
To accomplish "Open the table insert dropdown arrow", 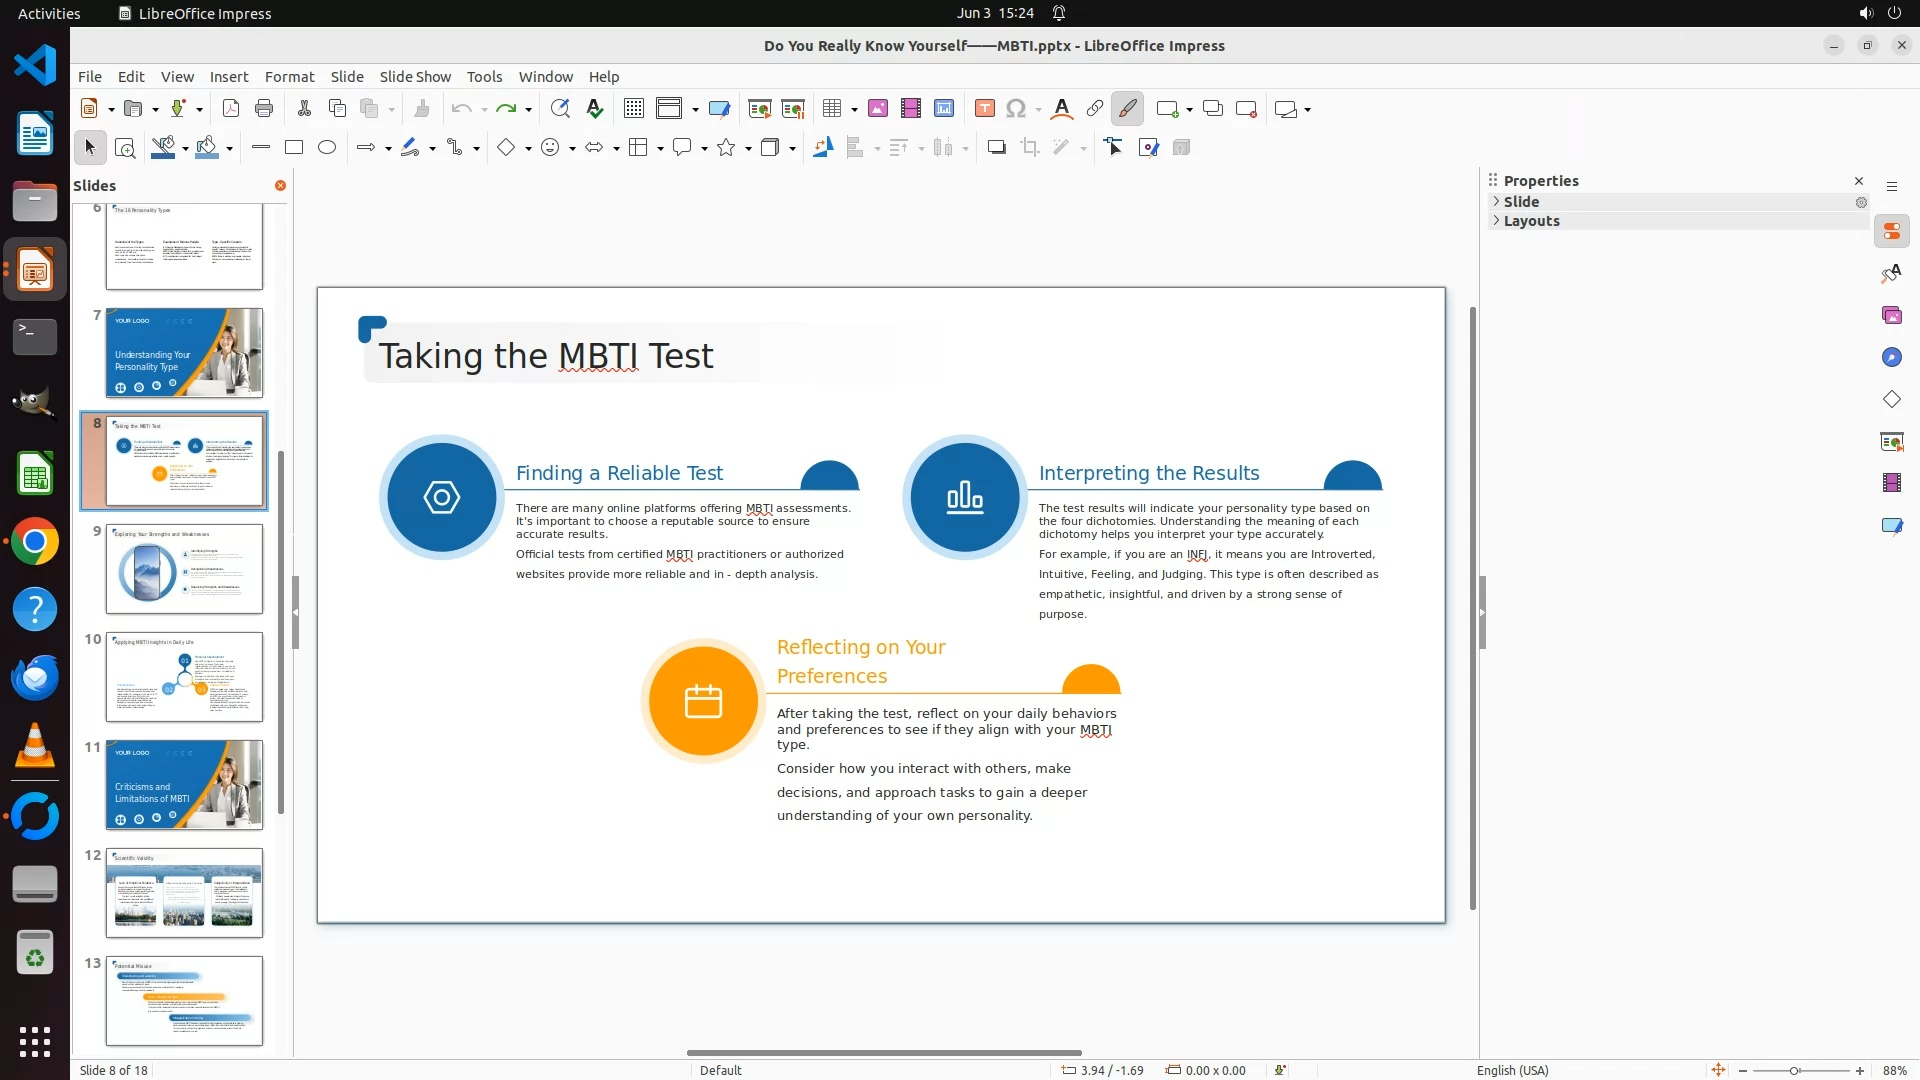I will pos(854,110).
